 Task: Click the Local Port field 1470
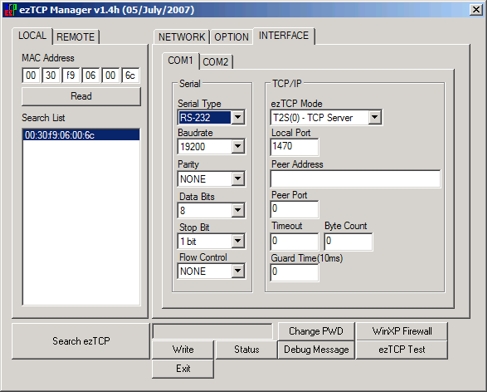(x=294, y=147)
